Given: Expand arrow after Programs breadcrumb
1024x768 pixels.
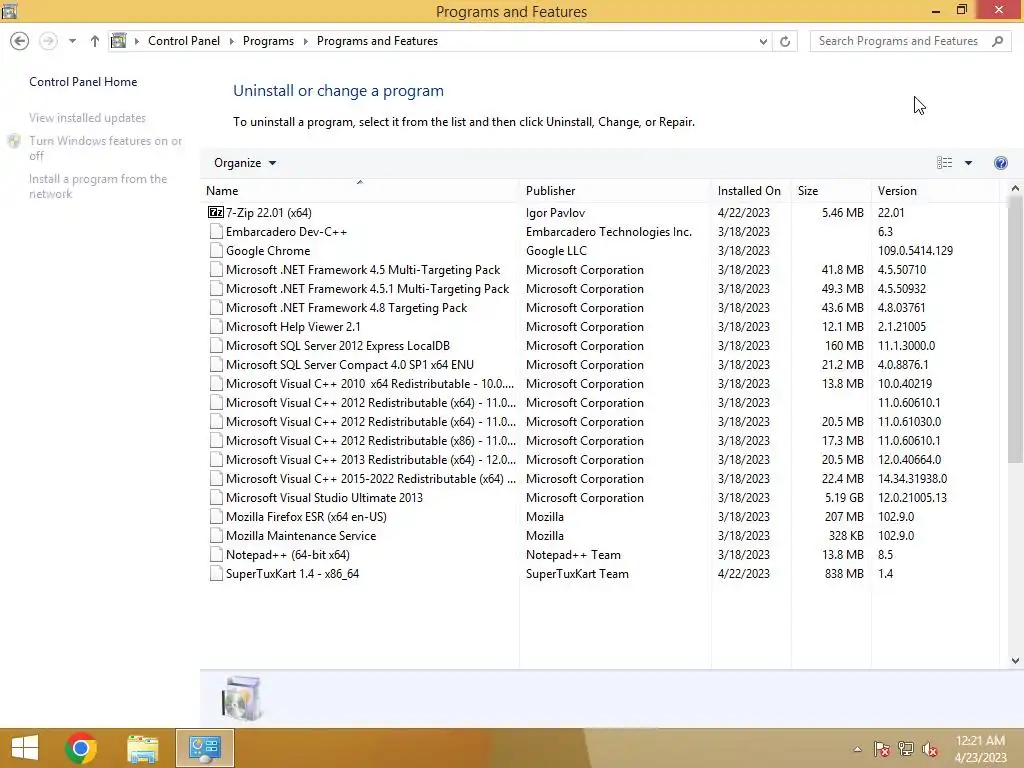Looking at the screenshot, I should (305, 41).
